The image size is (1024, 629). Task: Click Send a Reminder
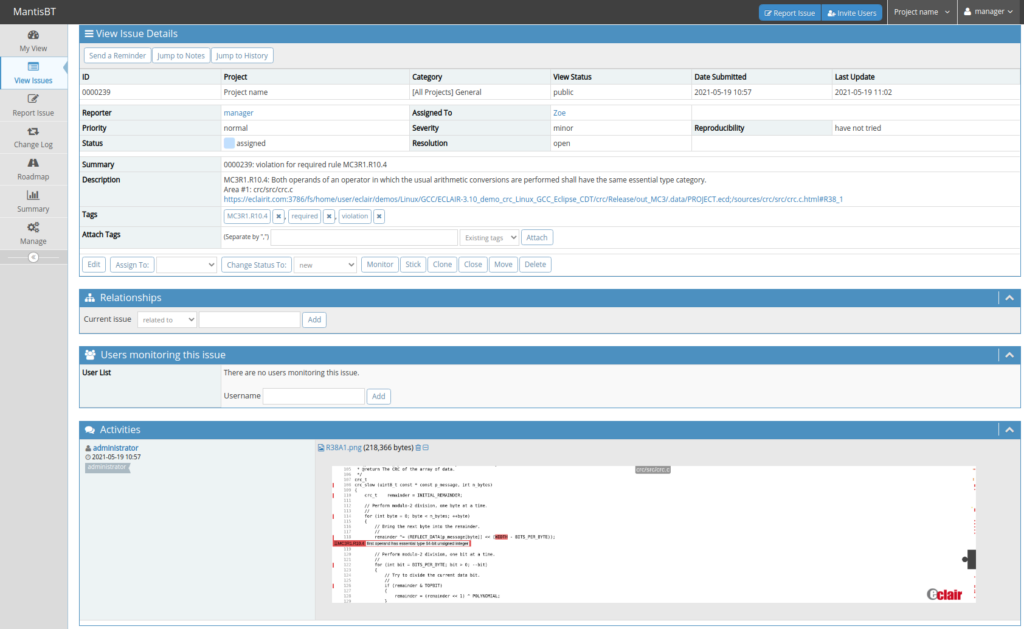(x=118, y=56)
